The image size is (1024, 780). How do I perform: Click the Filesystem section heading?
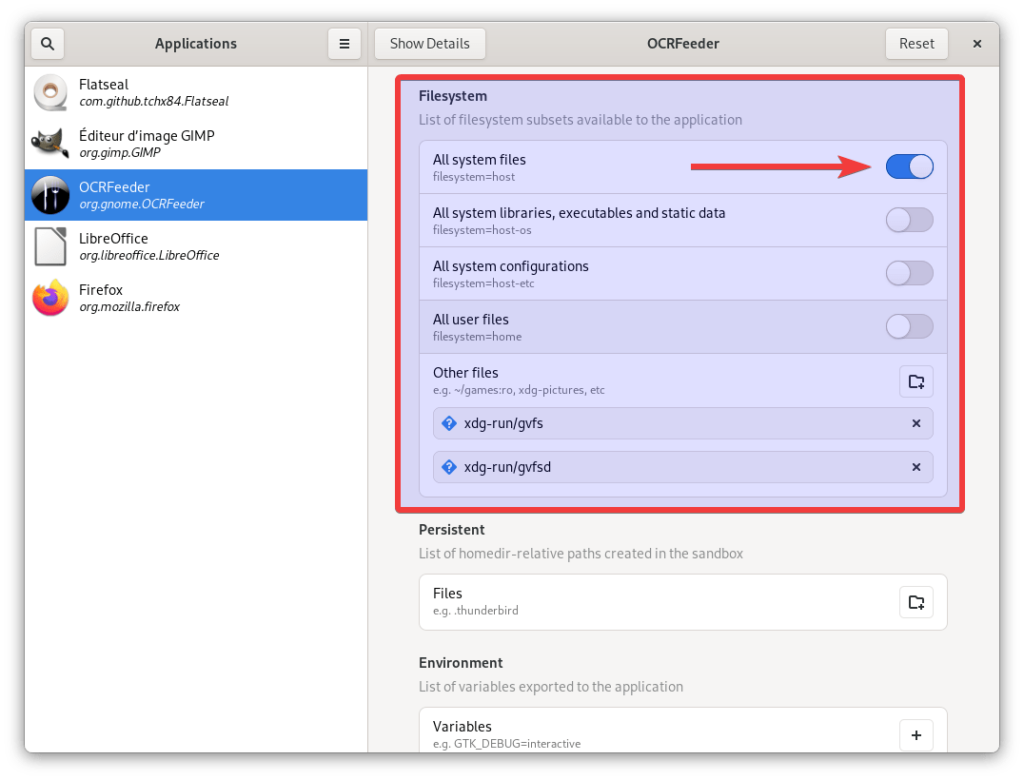pyautogui.click(x=453, y=96)
